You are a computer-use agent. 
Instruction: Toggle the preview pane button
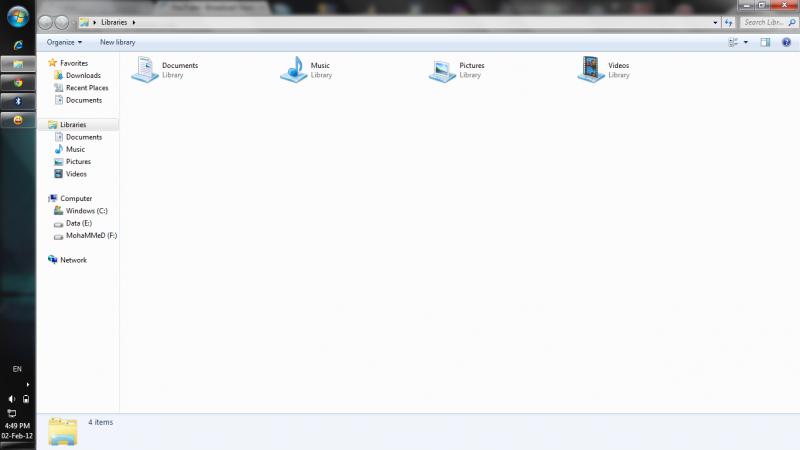[765, 42]
